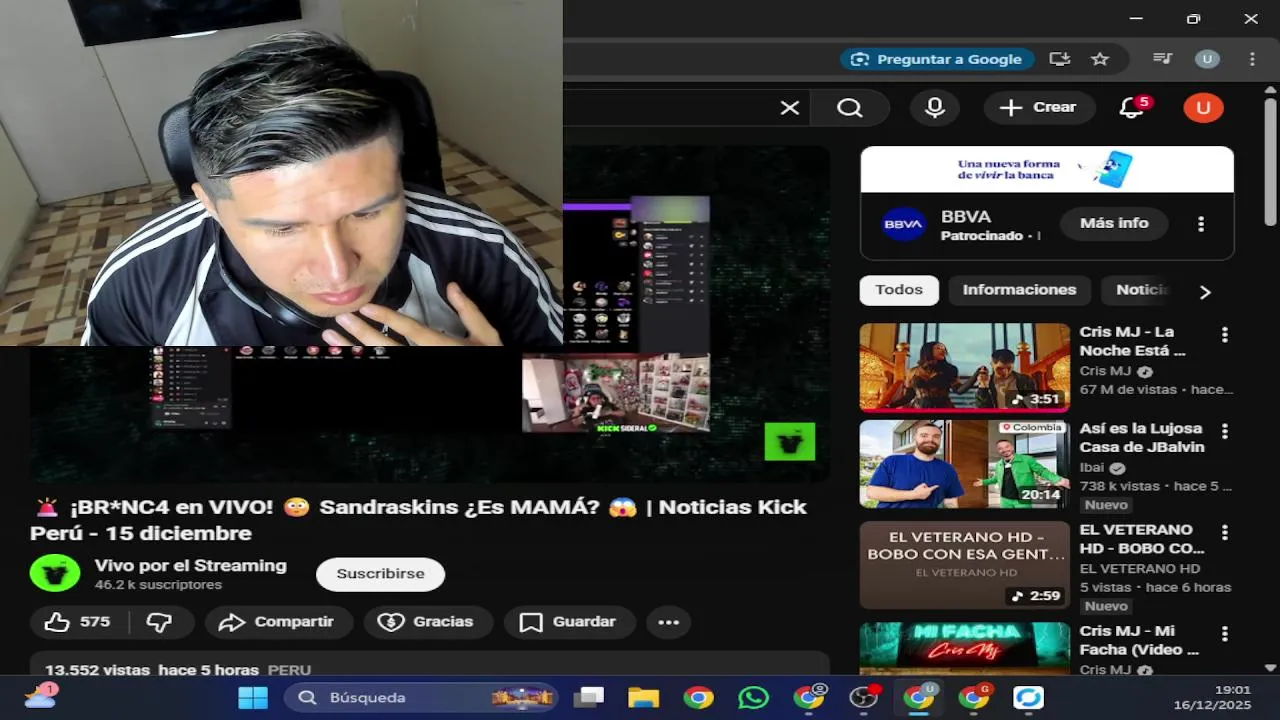
Task: Click the Crear button
Action: point(1039,108)
